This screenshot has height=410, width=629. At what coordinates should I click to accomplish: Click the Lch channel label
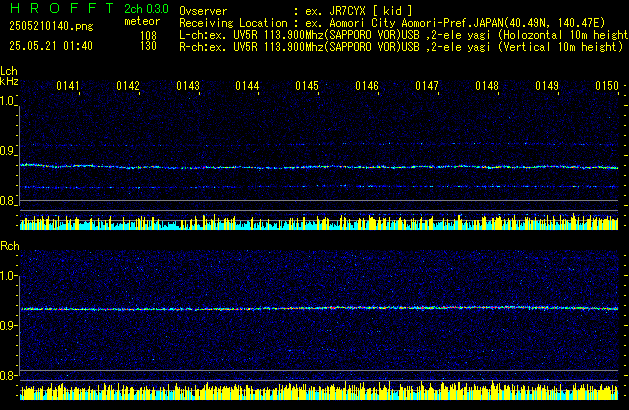9,71
